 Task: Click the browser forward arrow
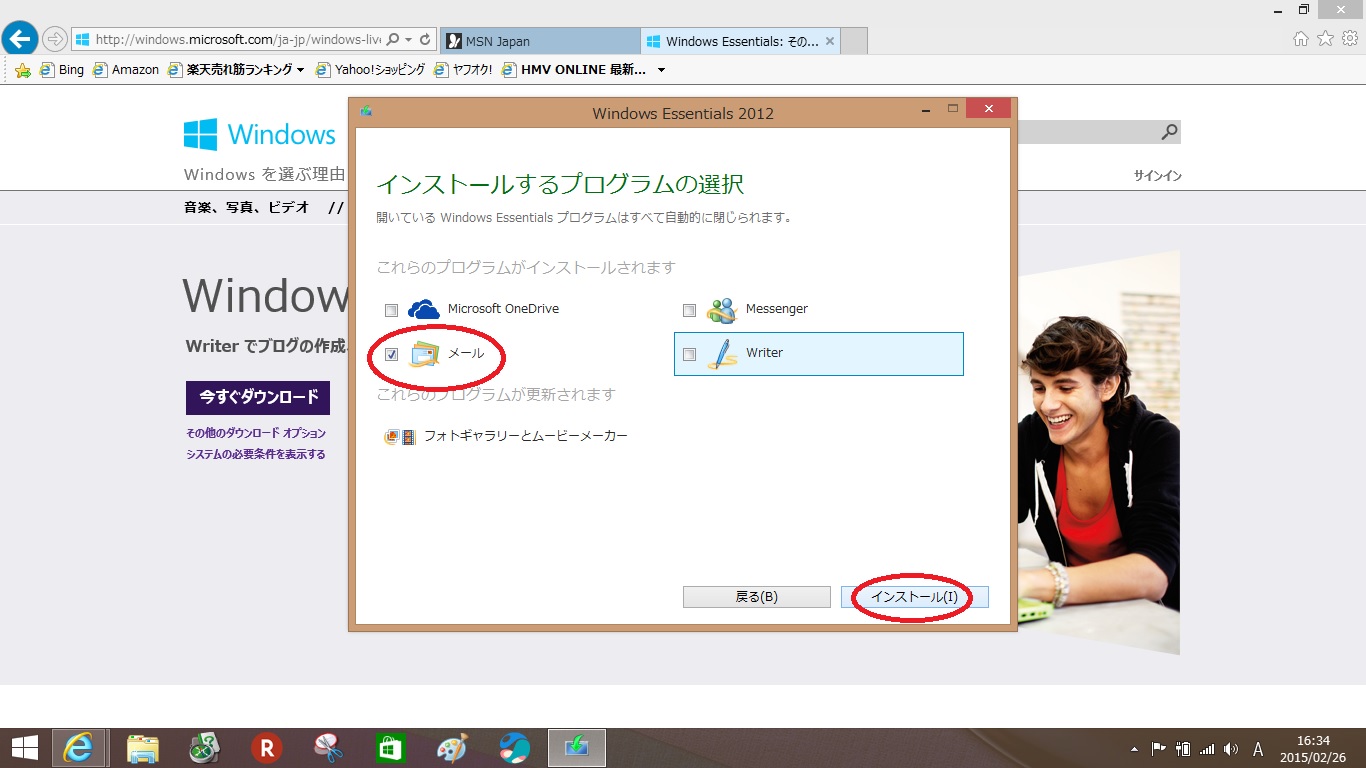[54, 40]
